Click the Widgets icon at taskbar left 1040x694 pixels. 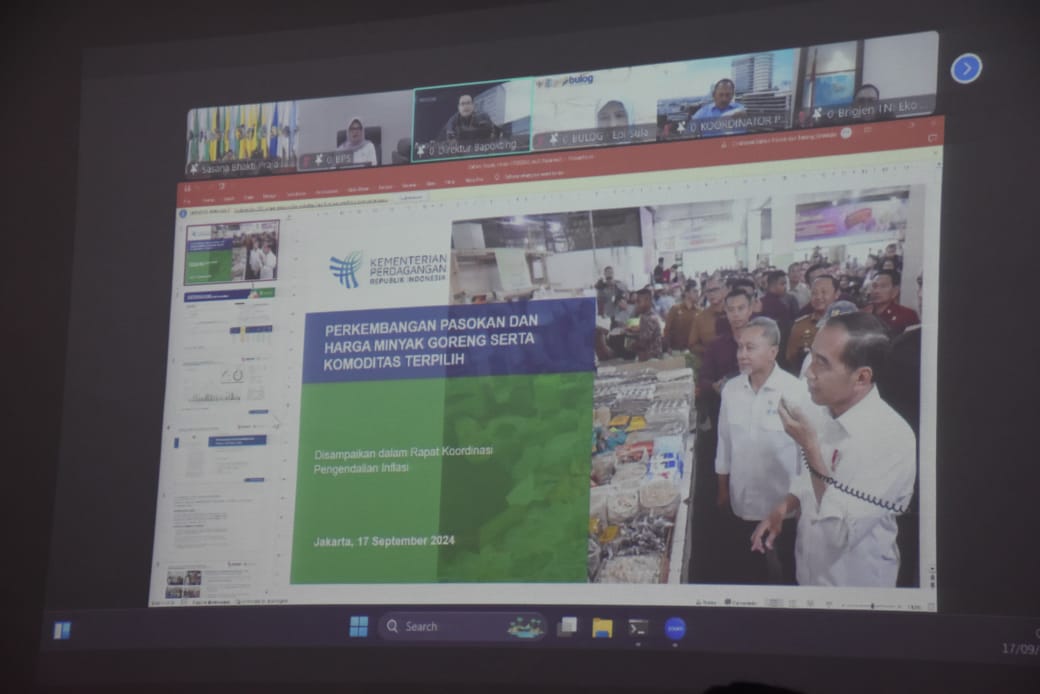coord(62,630)
